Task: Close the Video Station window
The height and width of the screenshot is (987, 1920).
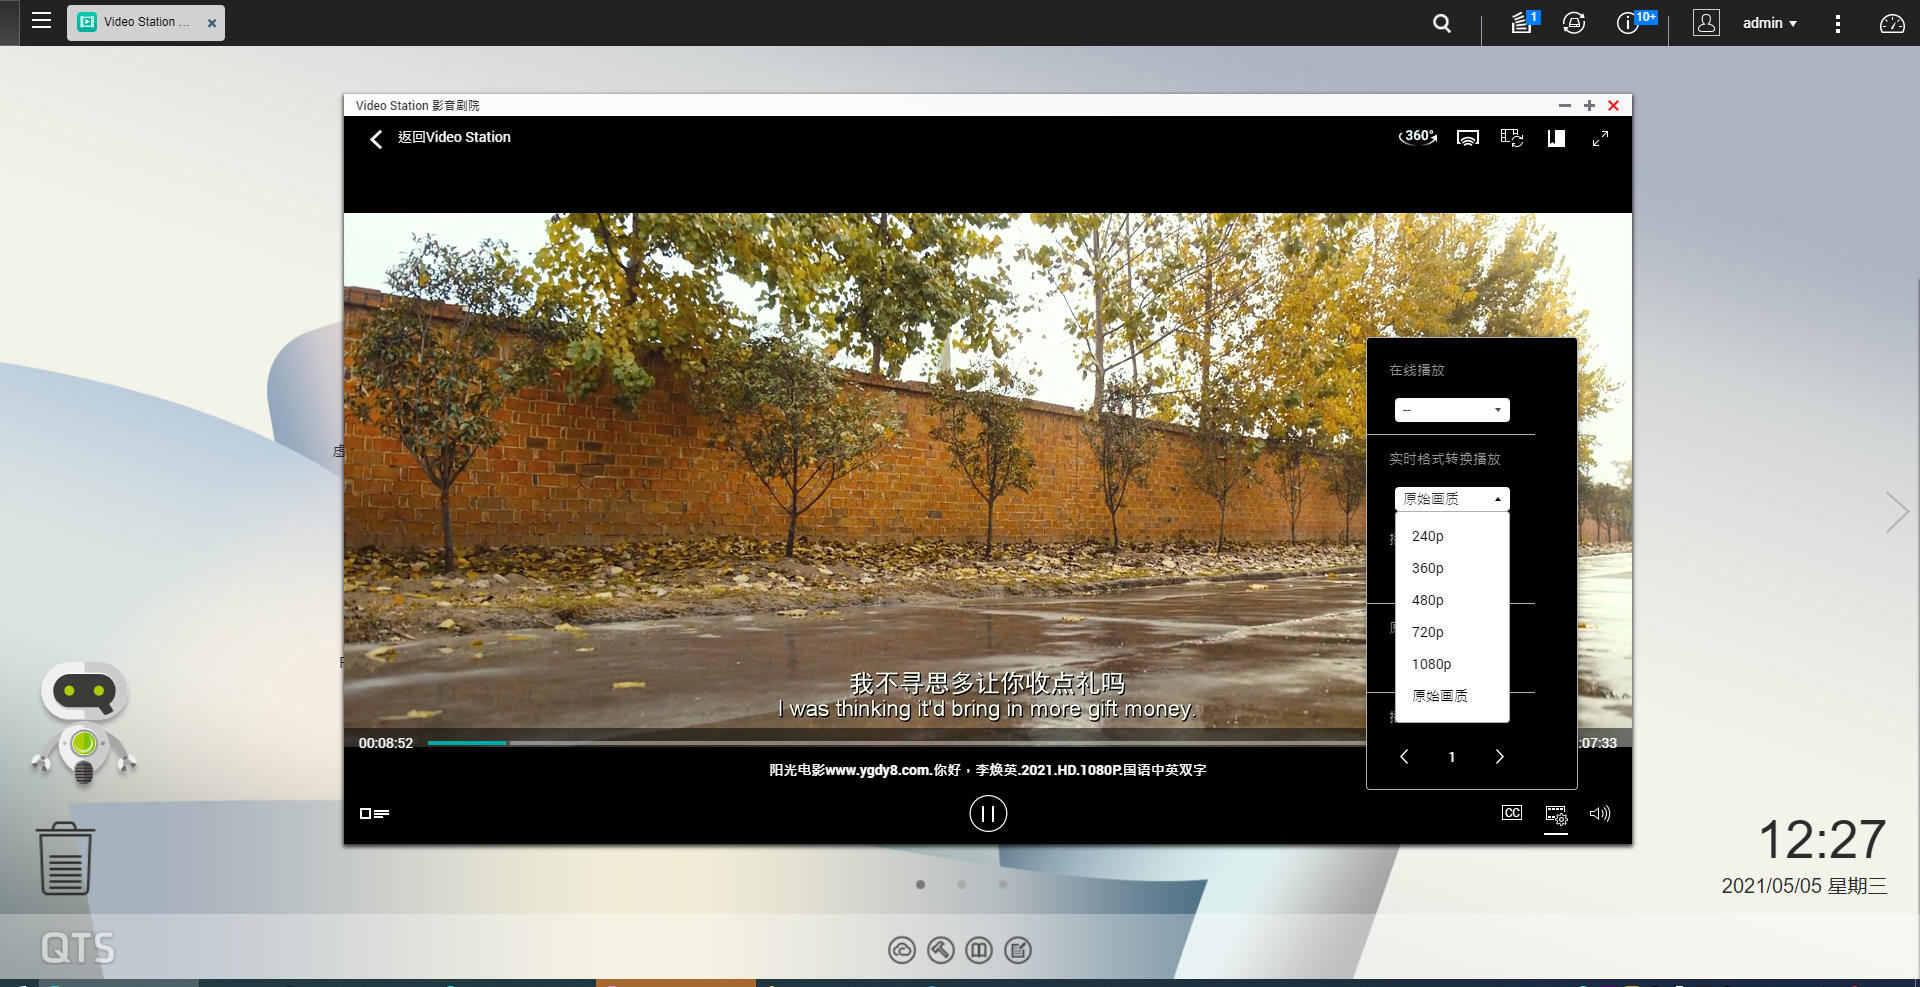Action: tap(1613, 105)
